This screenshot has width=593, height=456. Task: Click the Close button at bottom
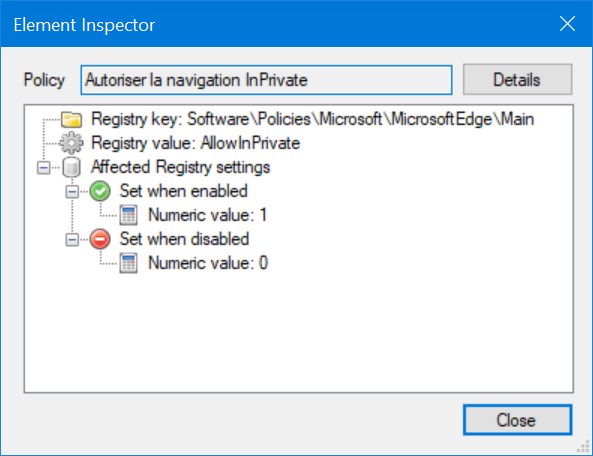(x=517, y=420)
